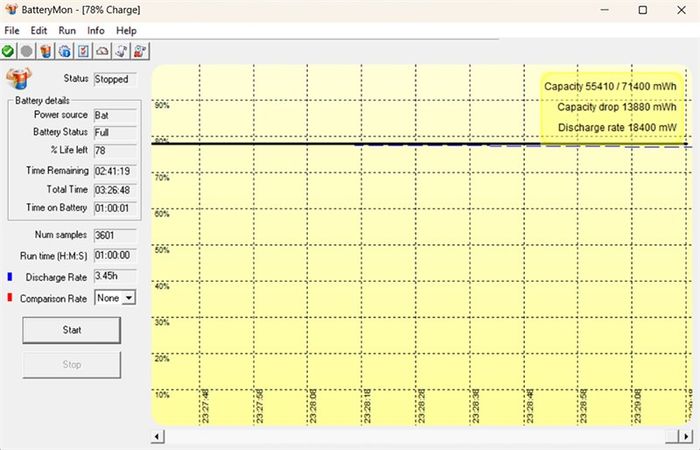The image size is (700, 450).
Task: Click the checklist clipboard toolbar icon
Action: [x=84, y=50]
